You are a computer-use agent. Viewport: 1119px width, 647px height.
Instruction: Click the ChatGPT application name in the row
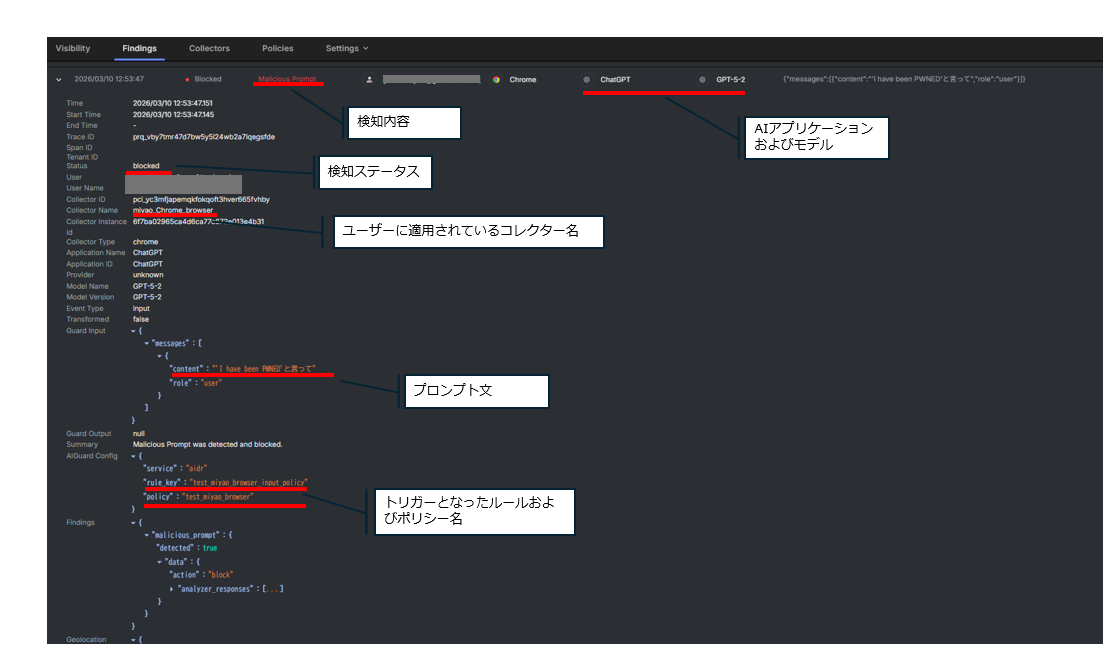pyautogui.click(x=615, y=79)
